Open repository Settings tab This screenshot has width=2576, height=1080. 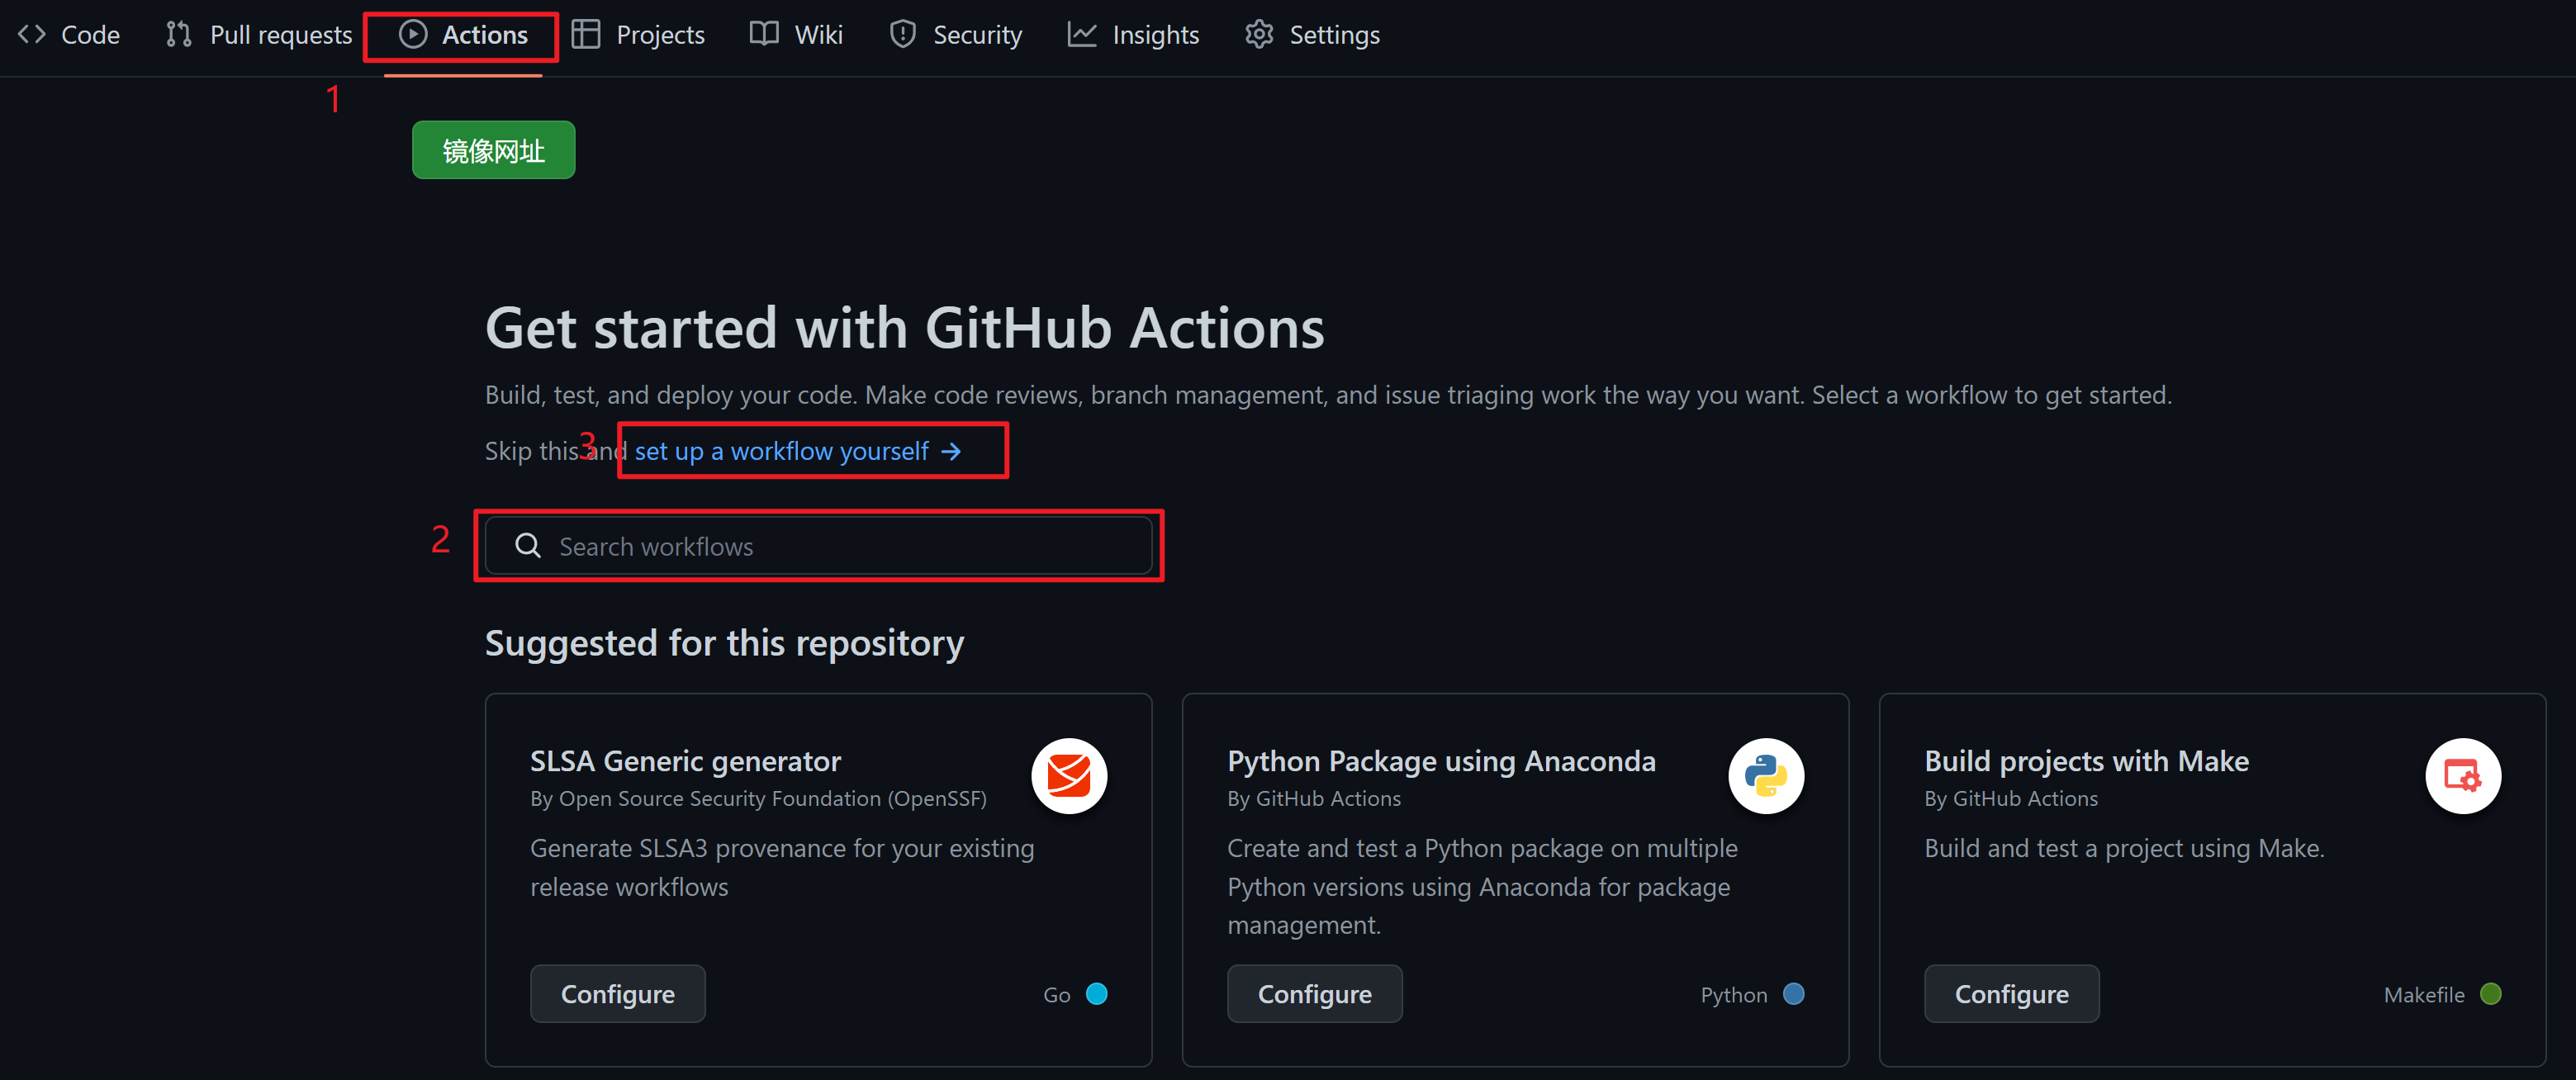[x=1312, y=35]
